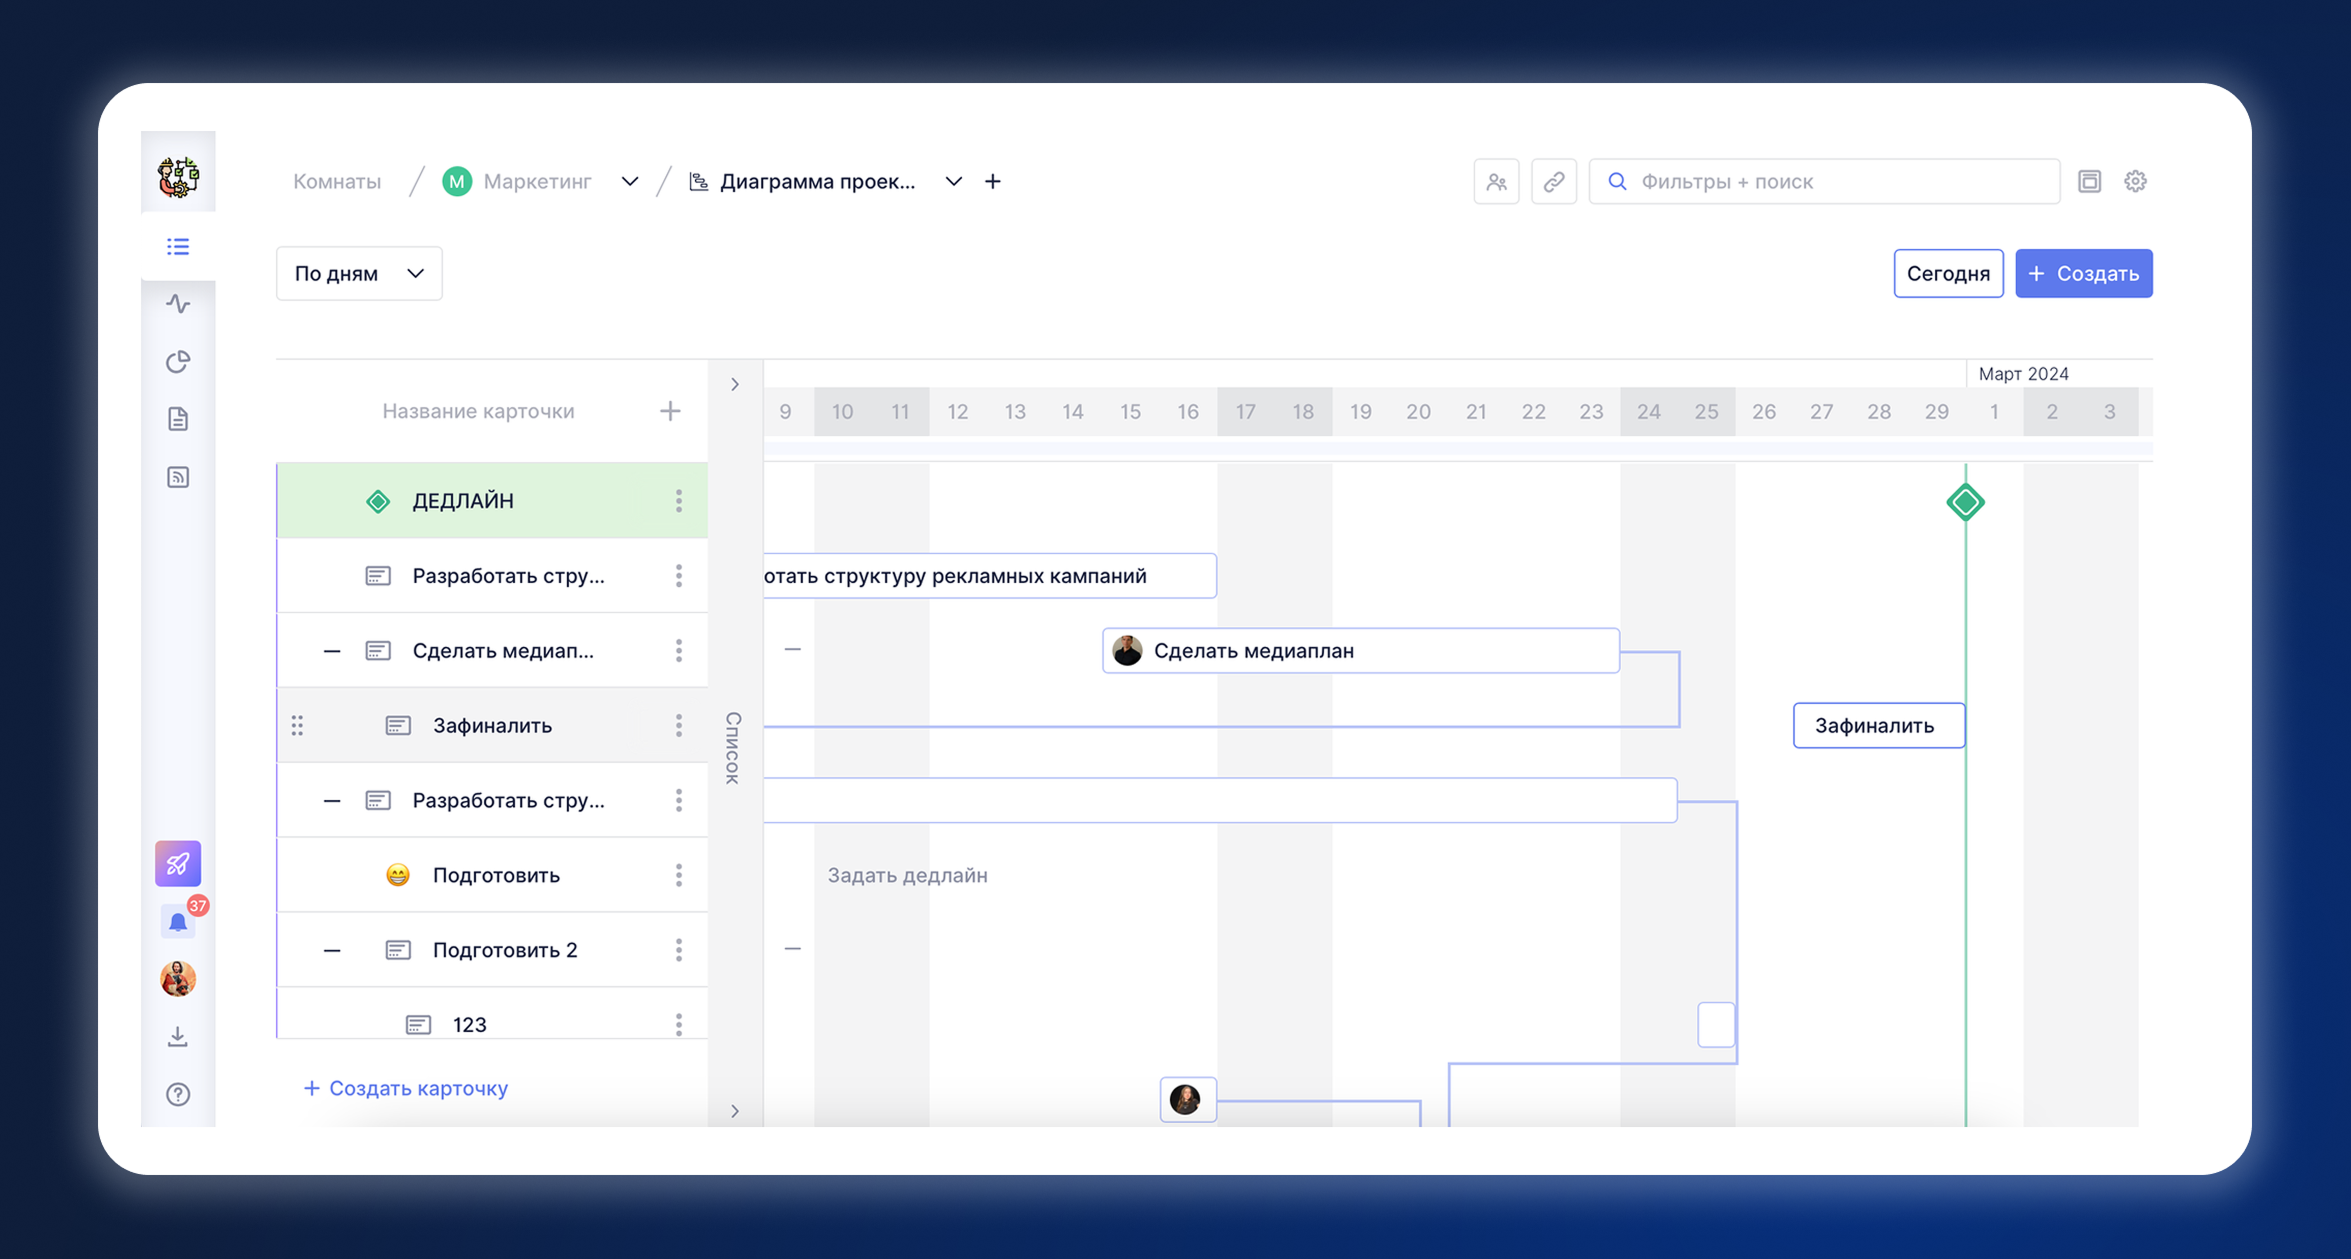The height and width of the screenshot is (1259, 2351).
Task: Open three-dot menu for Подготовить row
Action: pyautogui.click(x=679, y=876)
